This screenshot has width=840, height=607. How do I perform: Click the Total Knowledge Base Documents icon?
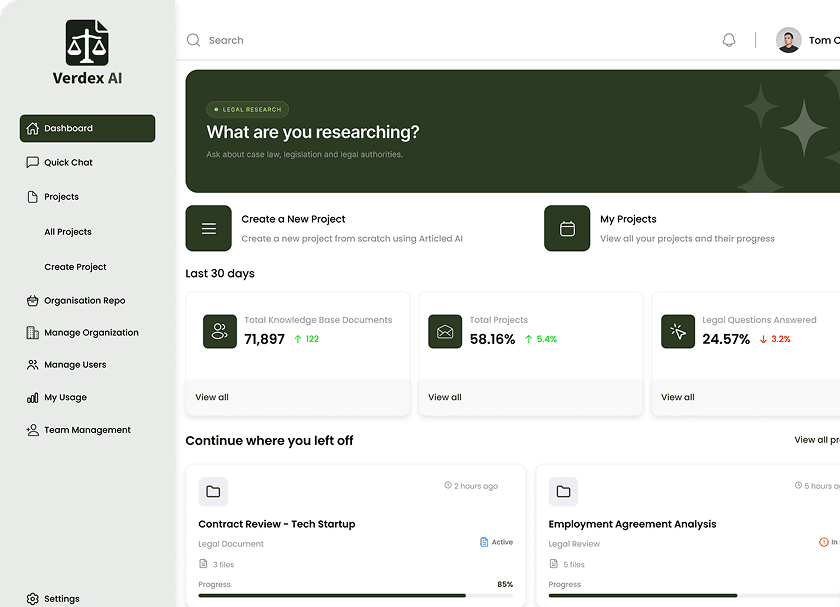[220, 331]
